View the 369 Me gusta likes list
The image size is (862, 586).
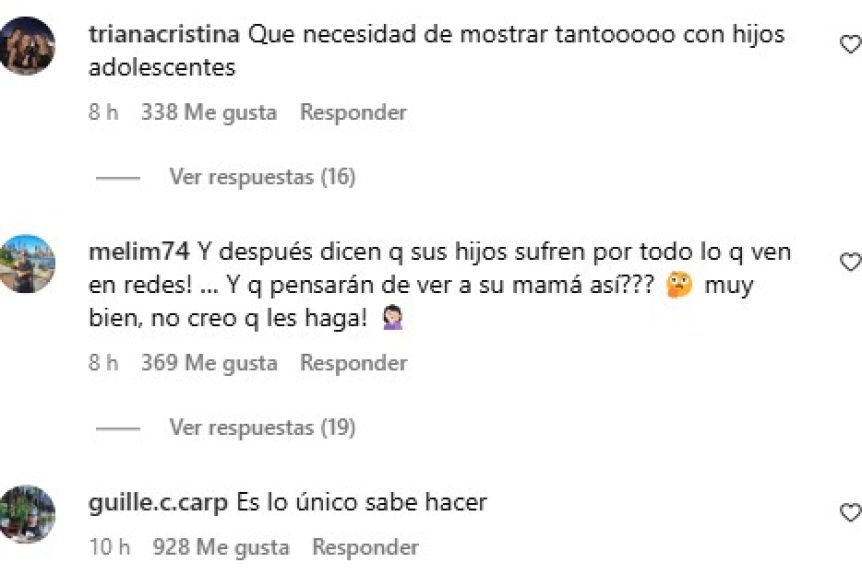point(209,363)
